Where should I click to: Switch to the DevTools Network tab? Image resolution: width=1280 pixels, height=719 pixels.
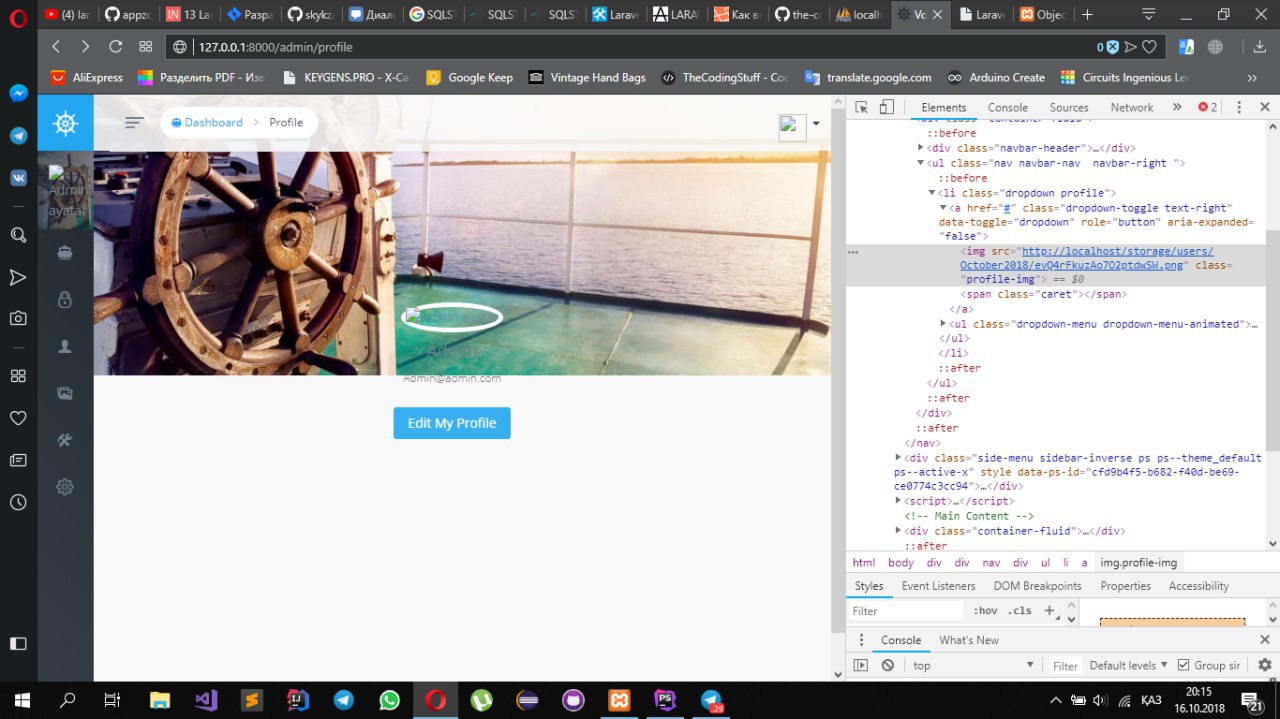pyautogui.click(x=1132, y=107)
